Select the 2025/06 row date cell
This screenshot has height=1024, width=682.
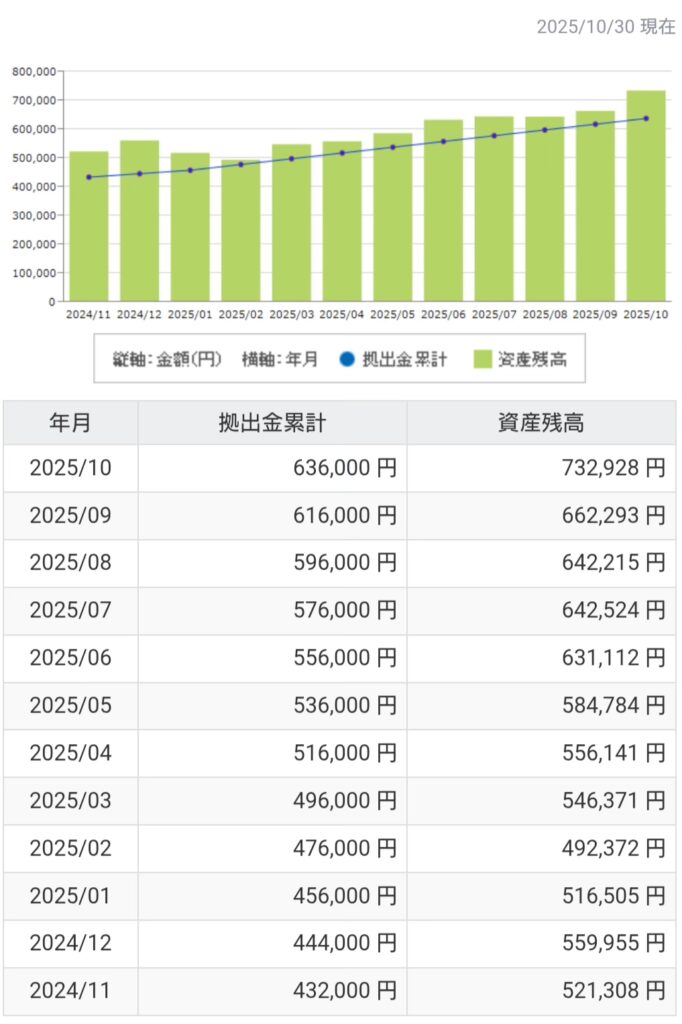pyautogui.click(x=70, y=658)
